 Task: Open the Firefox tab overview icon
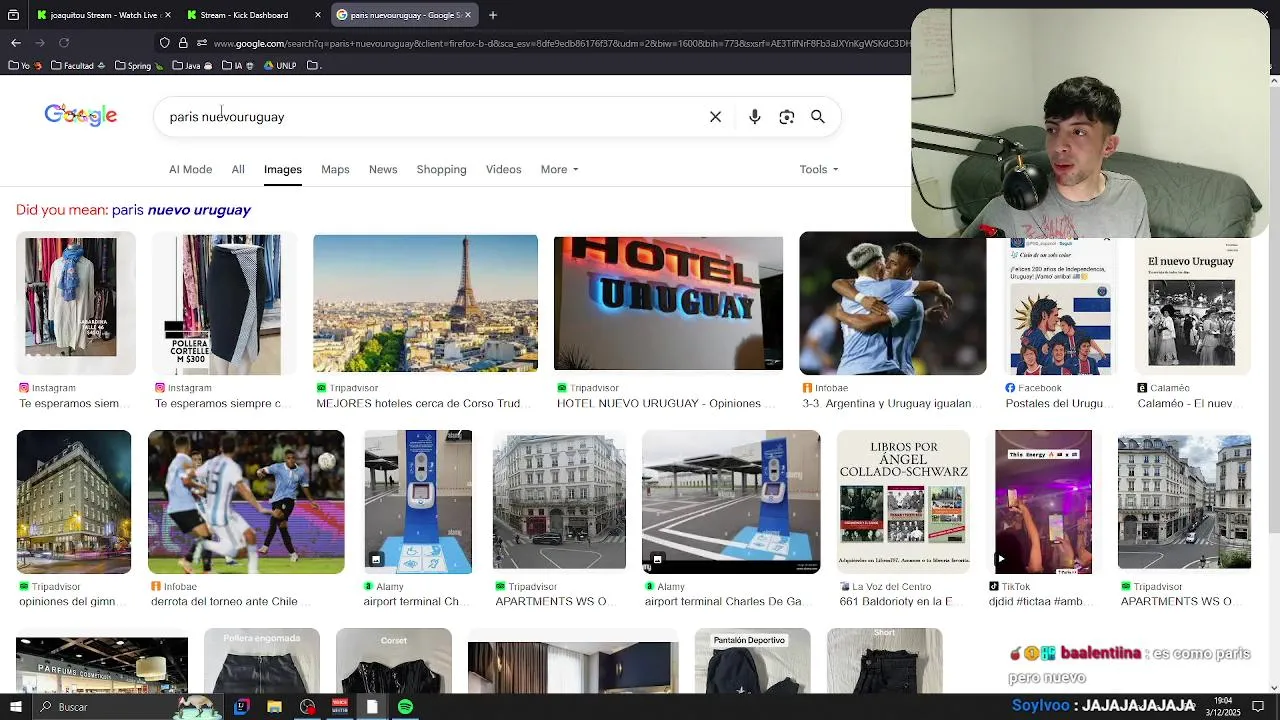click(13, 15)
